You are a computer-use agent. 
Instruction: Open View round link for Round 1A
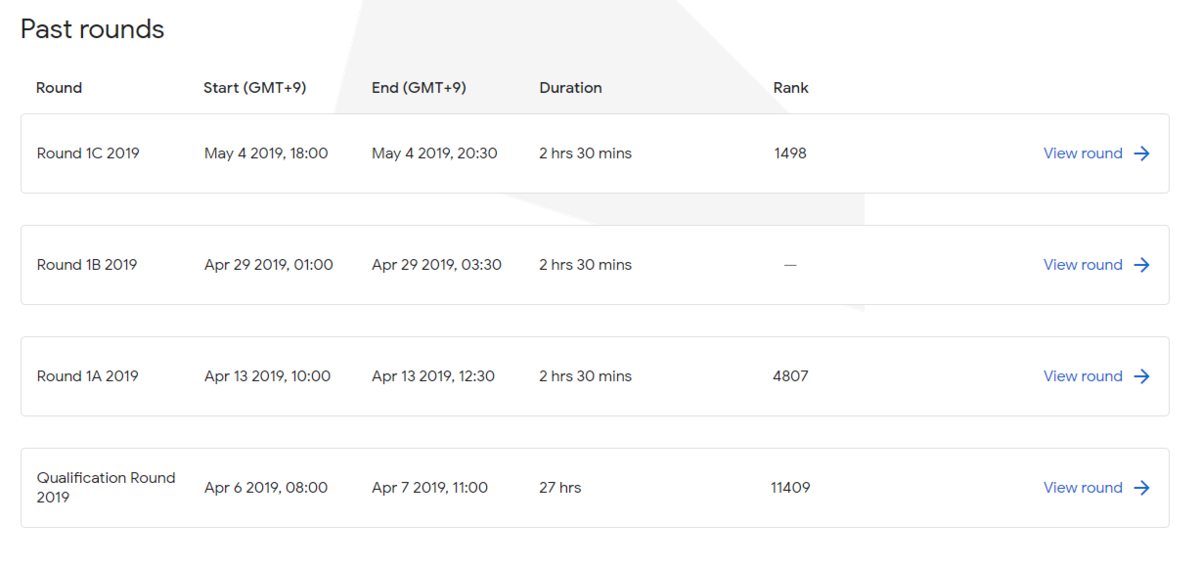(x=1083, y=376)
